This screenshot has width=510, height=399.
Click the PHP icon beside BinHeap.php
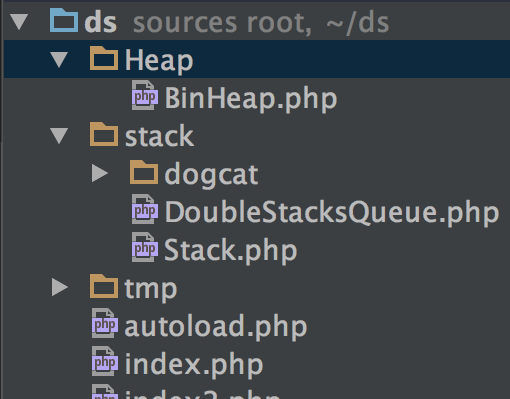point(145,95)
